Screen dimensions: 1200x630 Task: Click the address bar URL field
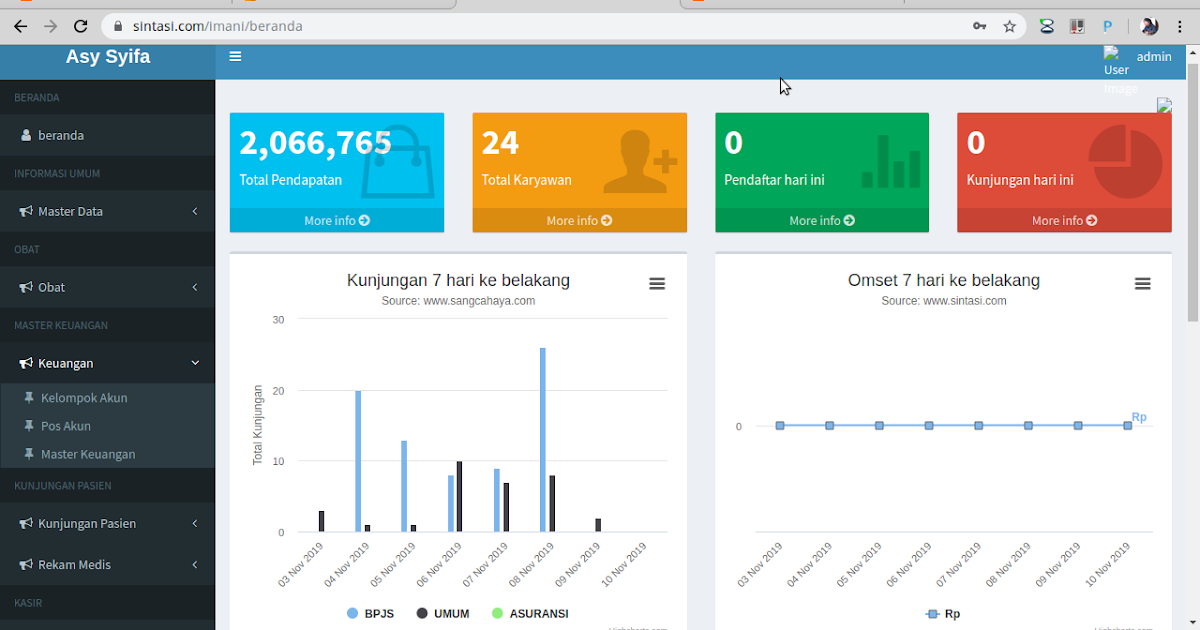pyautogui.click(x=540, y=26)
